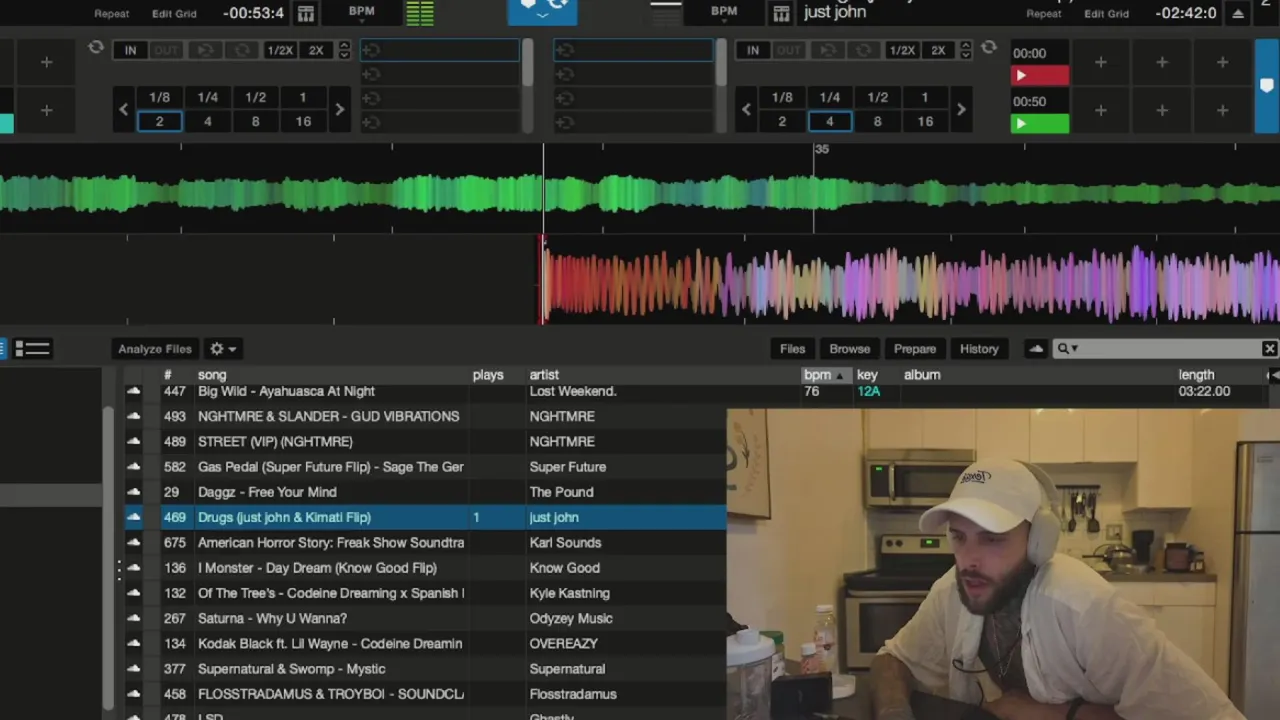The width and height of the screenshot is (1280, 720).
Task: Open the History panel tab
Action: (979, 349)
